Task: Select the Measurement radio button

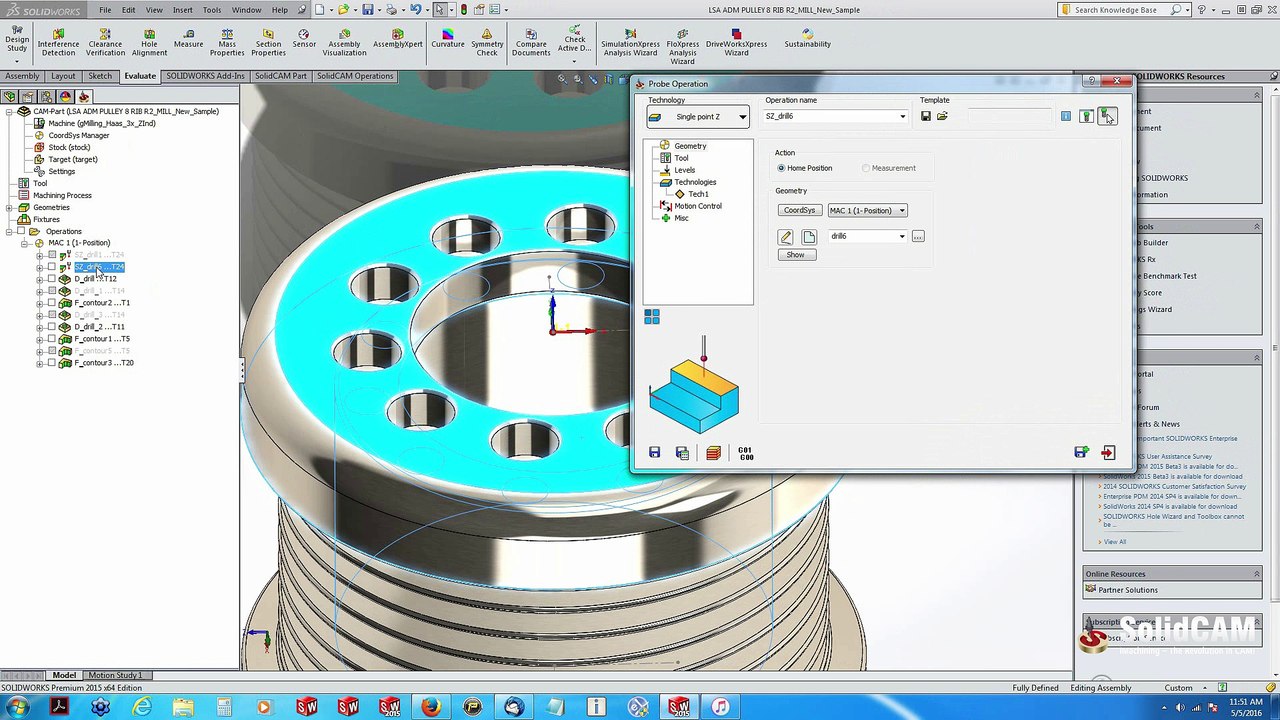Action: tap(866, 168)
